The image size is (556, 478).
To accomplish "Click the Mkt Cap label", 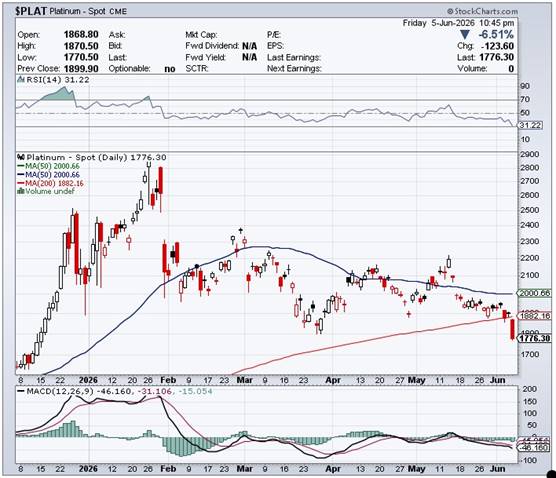I will pos(201,34).
